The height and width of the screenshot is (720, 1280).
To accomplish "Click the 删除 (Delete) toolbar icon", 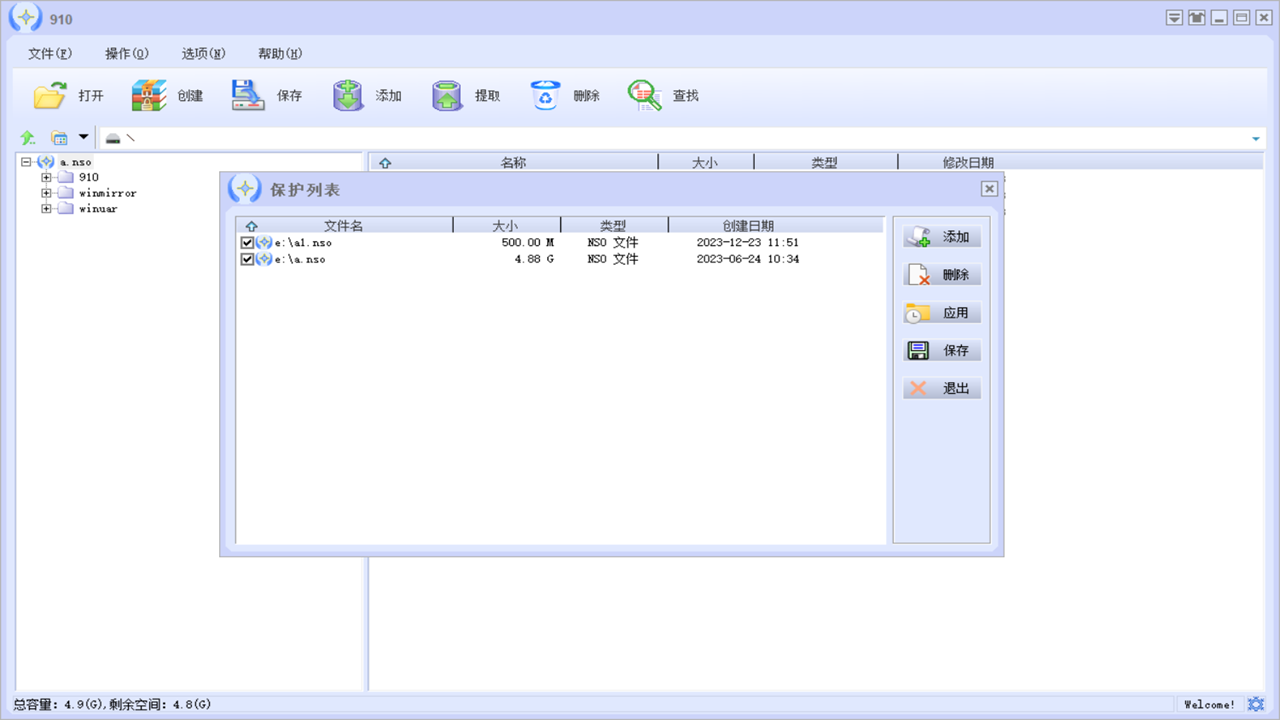I will pos(545,94).
